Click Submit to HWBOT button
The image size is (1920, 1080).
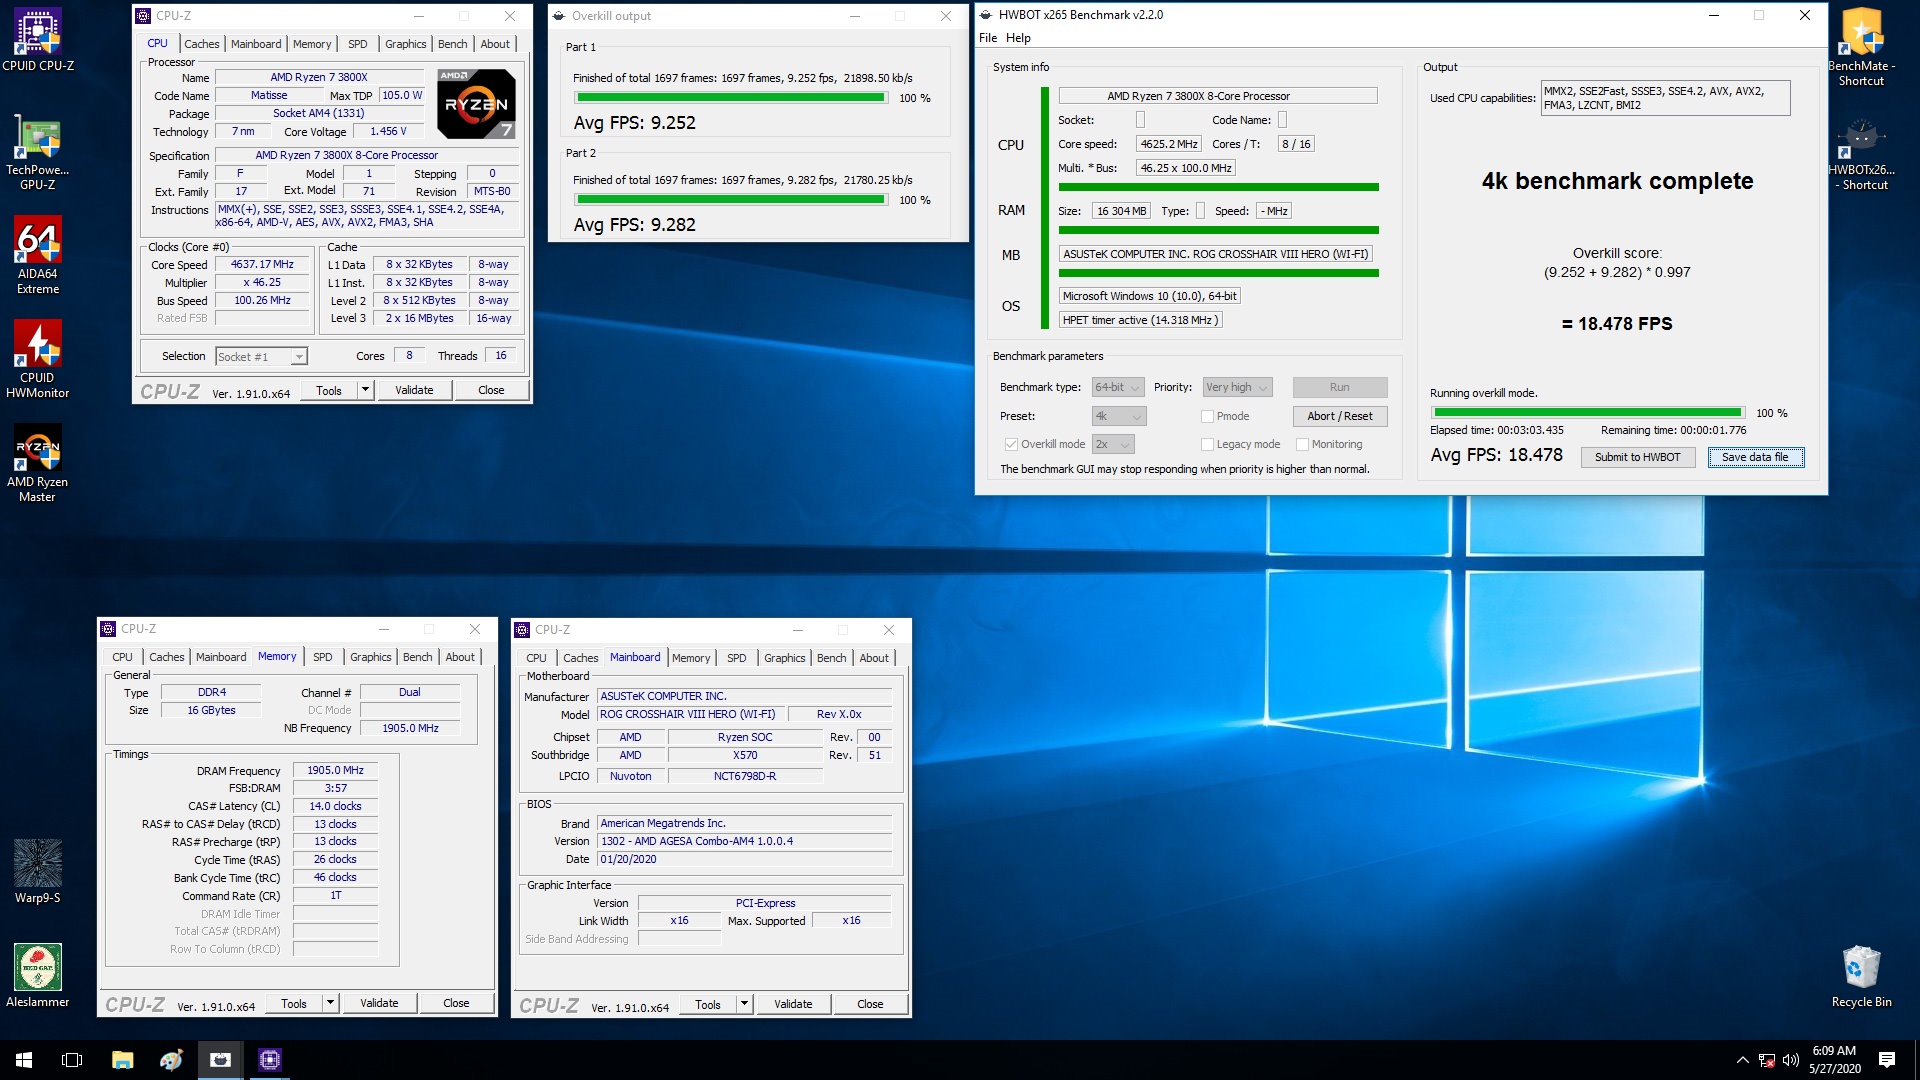(x=1637, y=457)
